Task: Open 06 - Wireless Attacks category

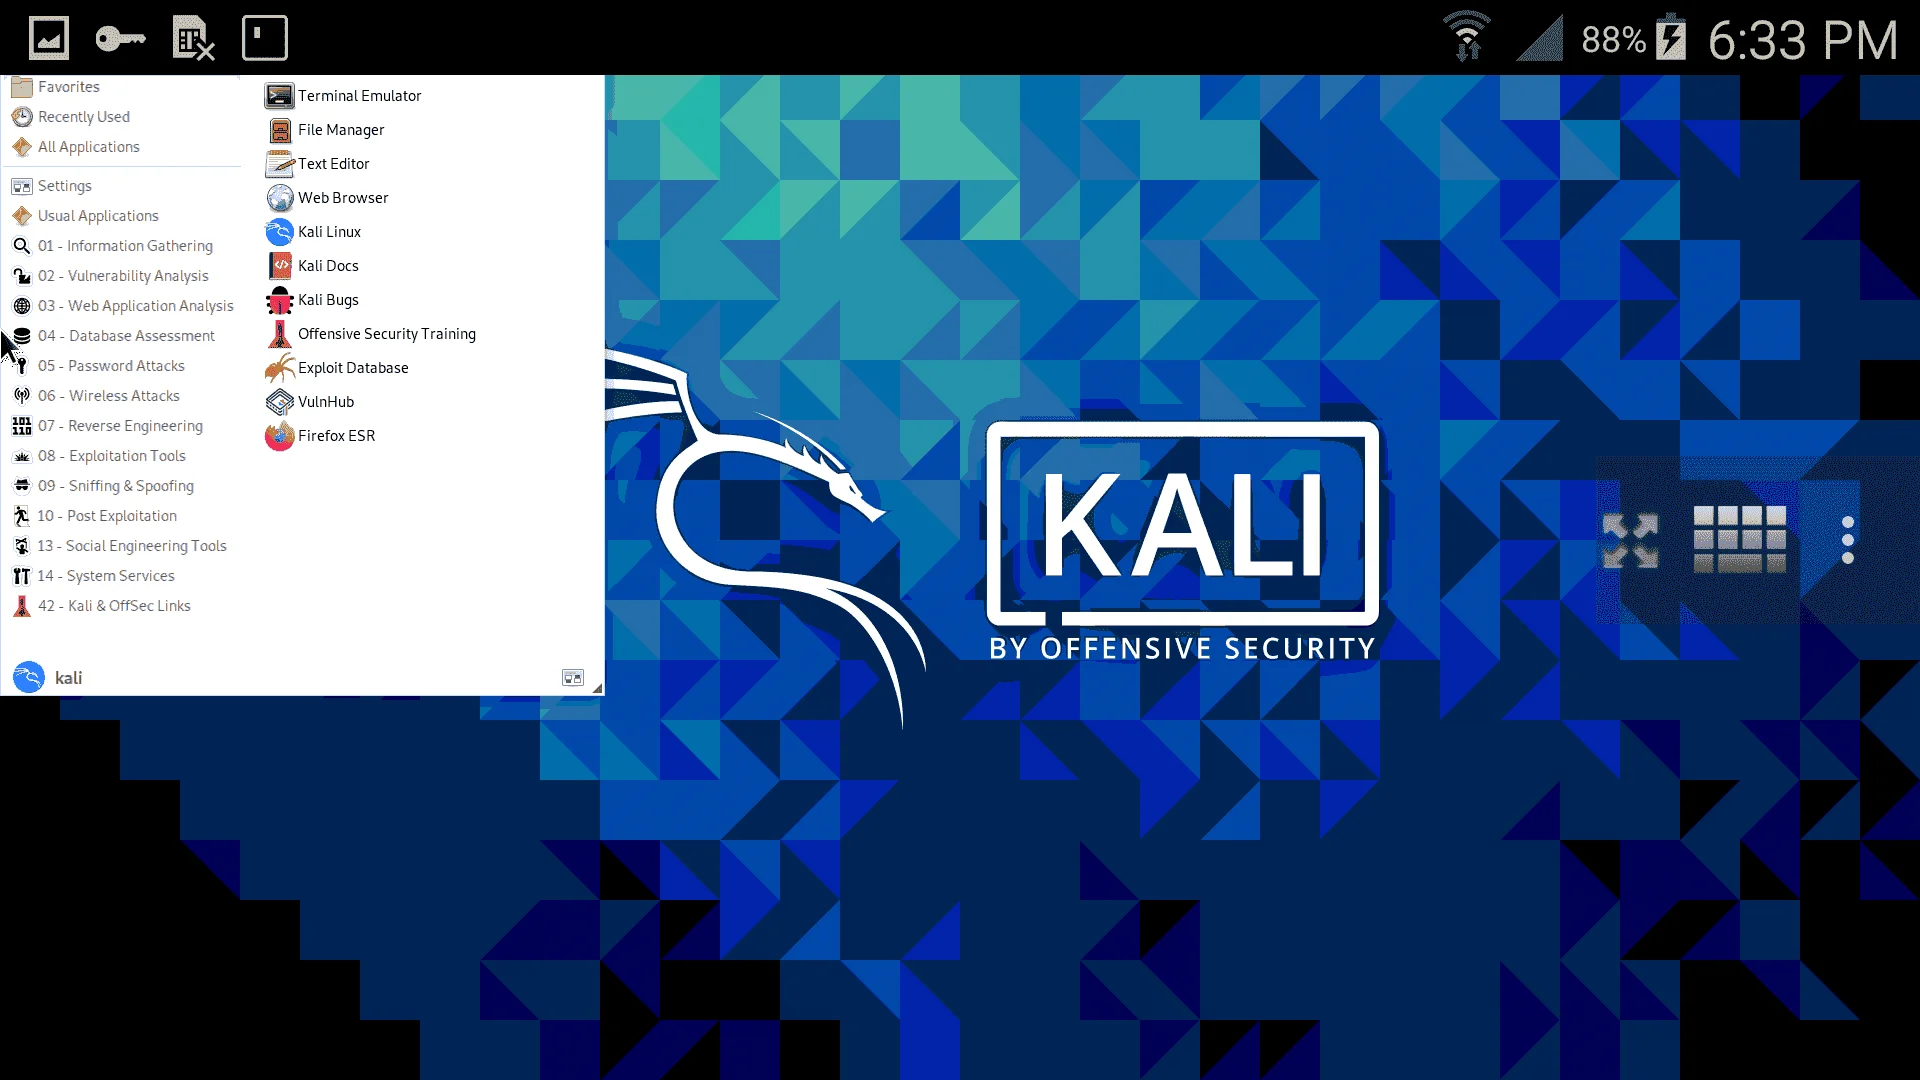Action: (x=96, y=396)
